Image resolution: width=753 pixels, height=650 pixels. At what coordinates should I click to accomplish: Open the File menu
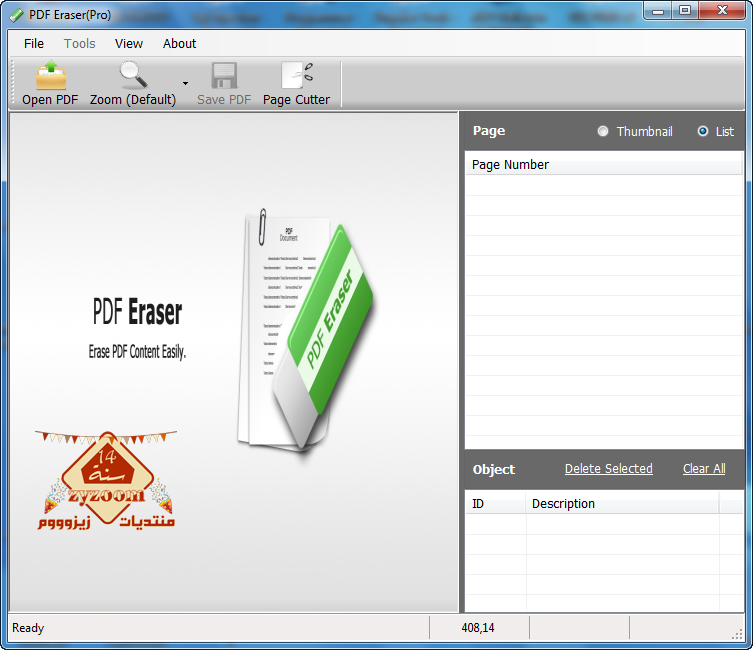(34, 44)
